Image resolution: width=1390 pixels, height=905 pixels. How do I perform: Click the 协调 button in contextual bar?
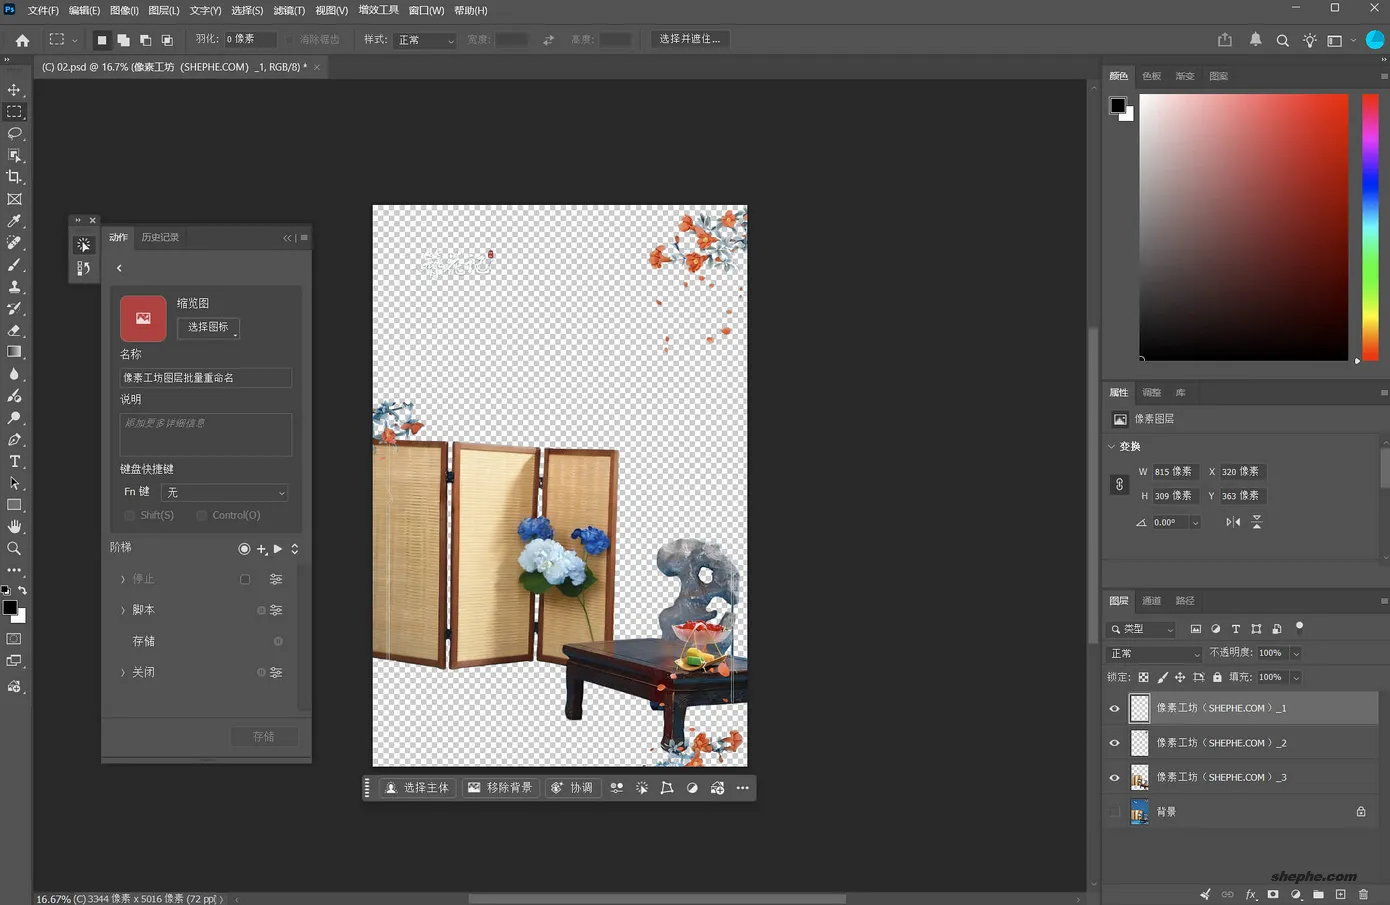572,788
